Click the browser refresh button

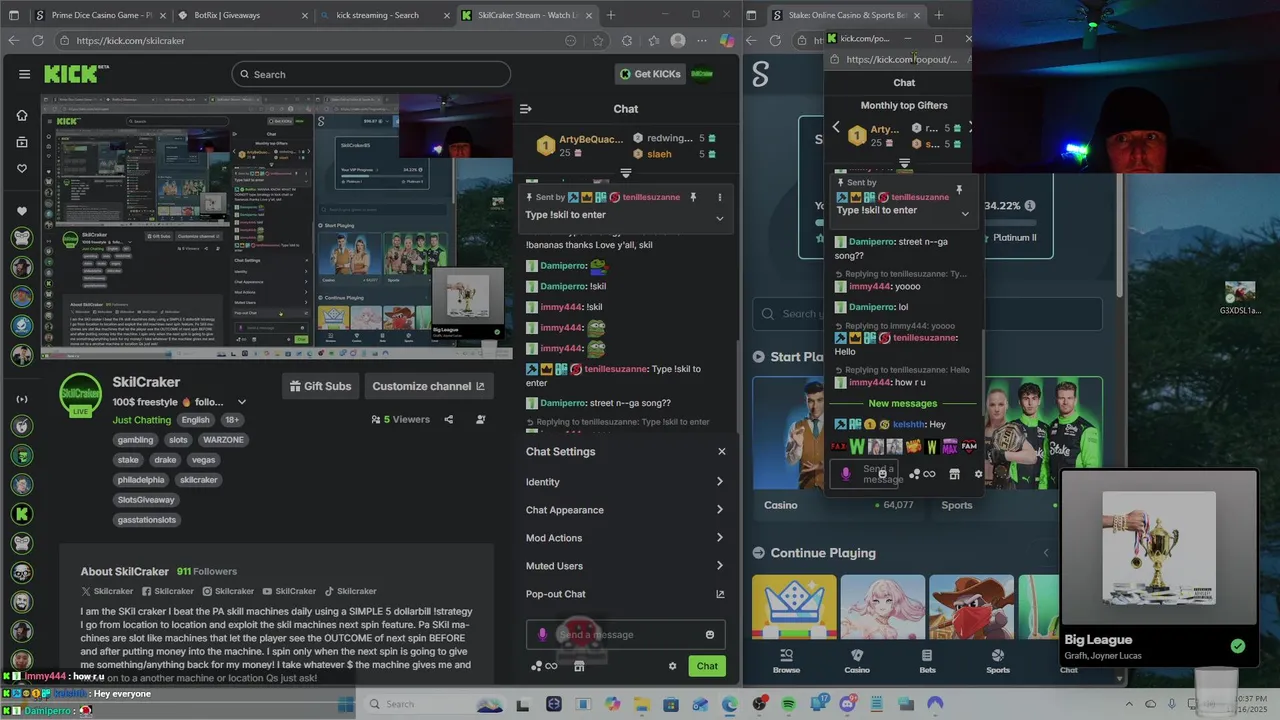(38, 41)
